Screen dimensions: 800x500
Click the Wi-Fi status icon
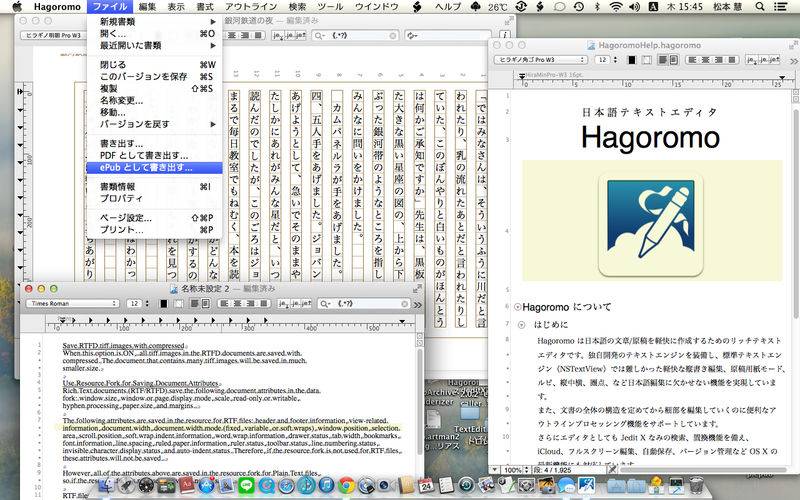point(617,7)
